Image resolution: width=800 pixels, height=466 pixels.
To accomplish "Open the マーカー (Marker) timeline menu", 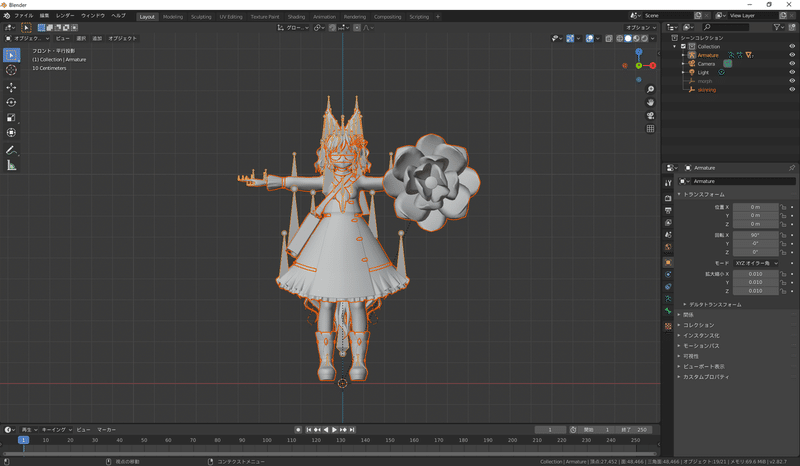I will click(106, 429).
